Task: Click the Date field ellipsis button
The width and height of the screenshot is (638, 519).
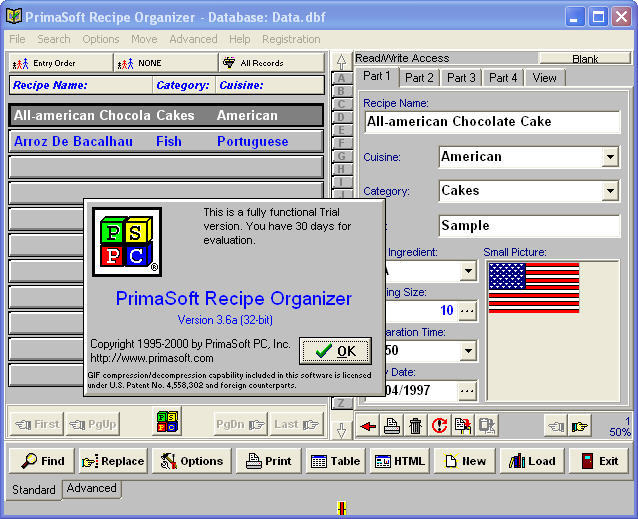Action: pyautogui.click(x=467, y=390)
